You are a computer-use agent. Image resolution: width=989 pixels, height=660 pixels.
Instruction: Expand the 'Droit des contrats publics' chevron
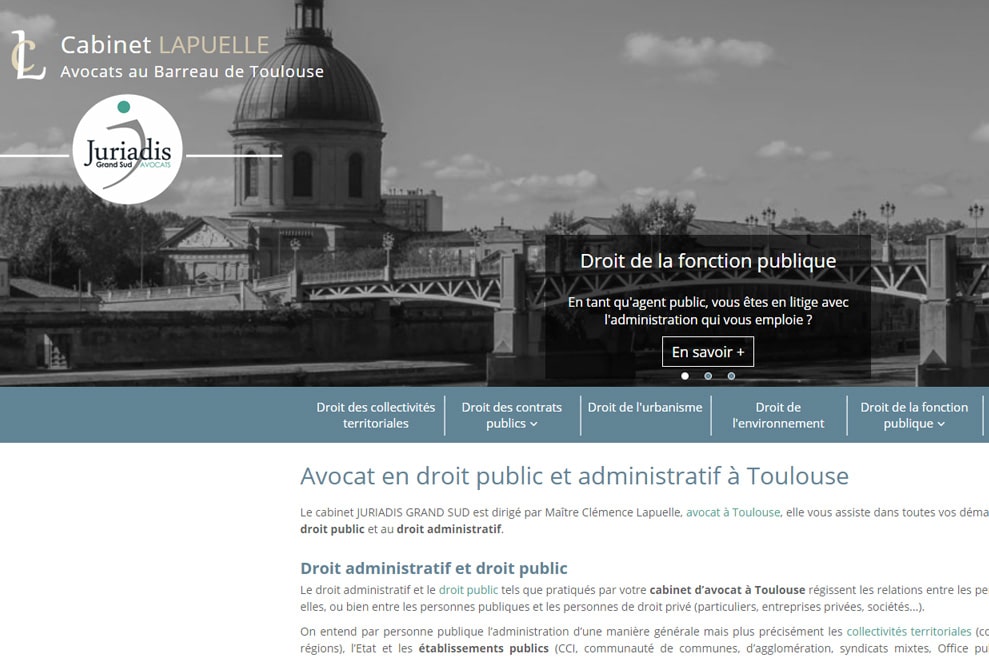point(534,424)
